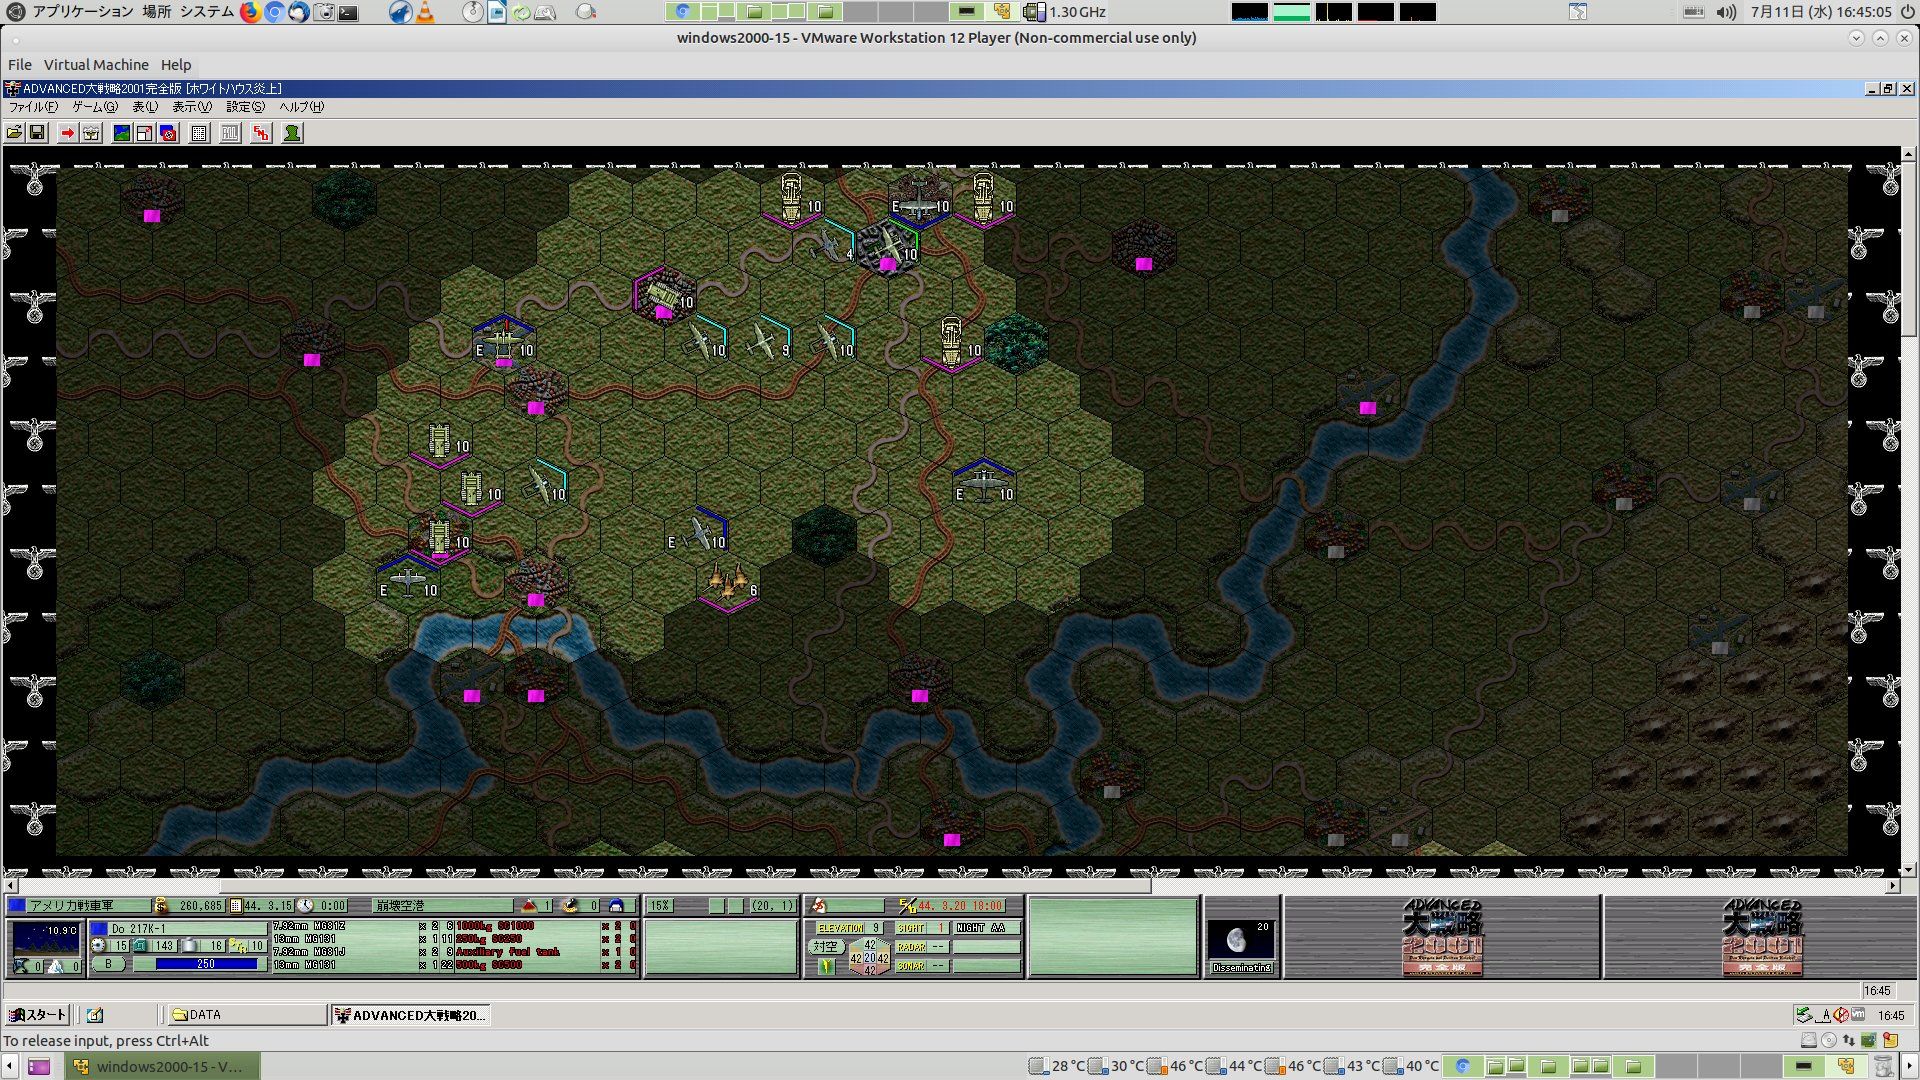Click the open file toolbar icon

pyautogui.click(x=14, y=133)
